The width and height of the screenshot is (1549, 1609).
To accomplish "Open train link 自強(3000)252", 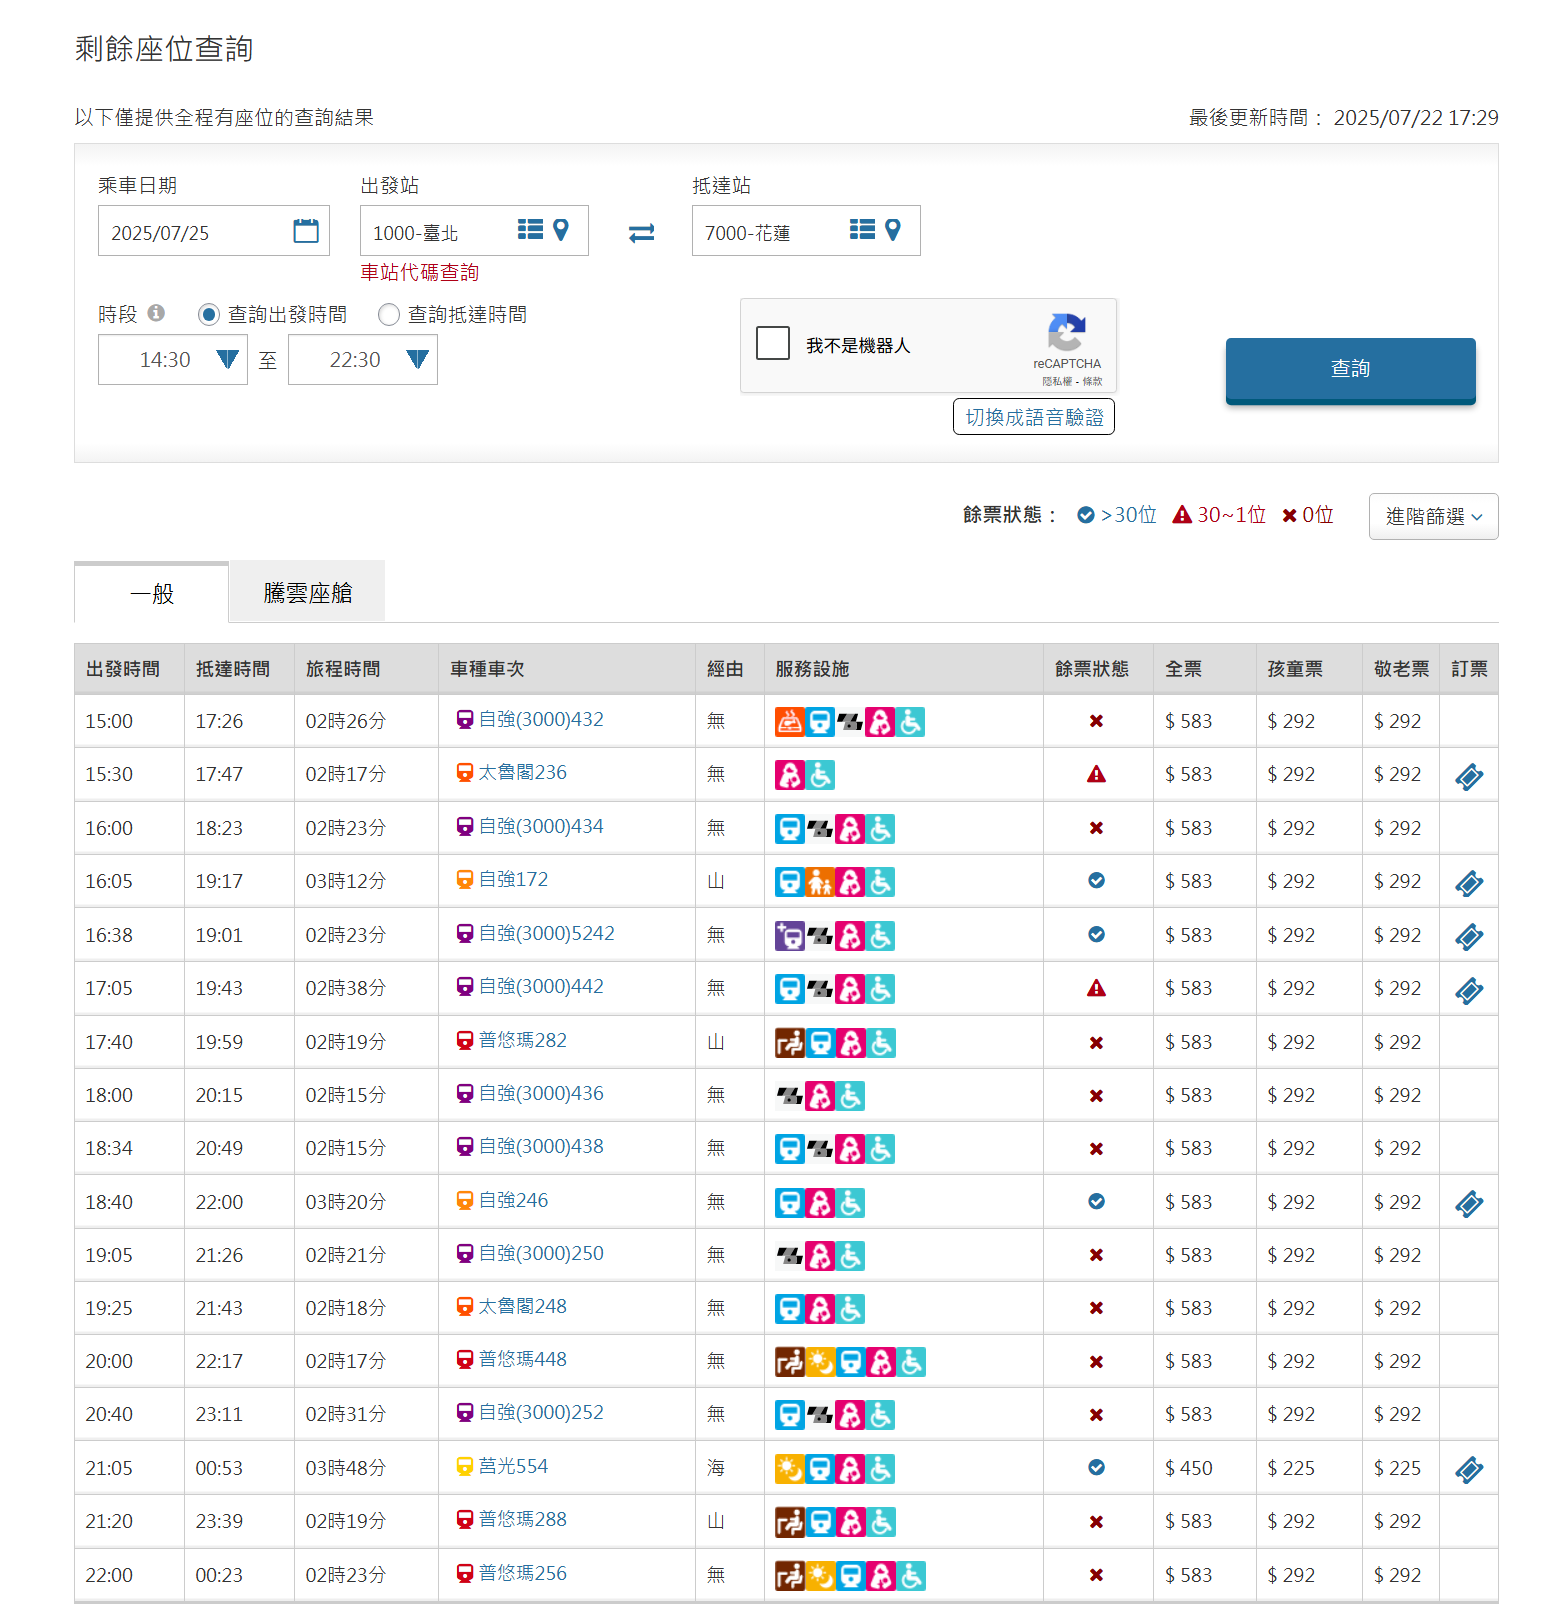I will 541,1412.
